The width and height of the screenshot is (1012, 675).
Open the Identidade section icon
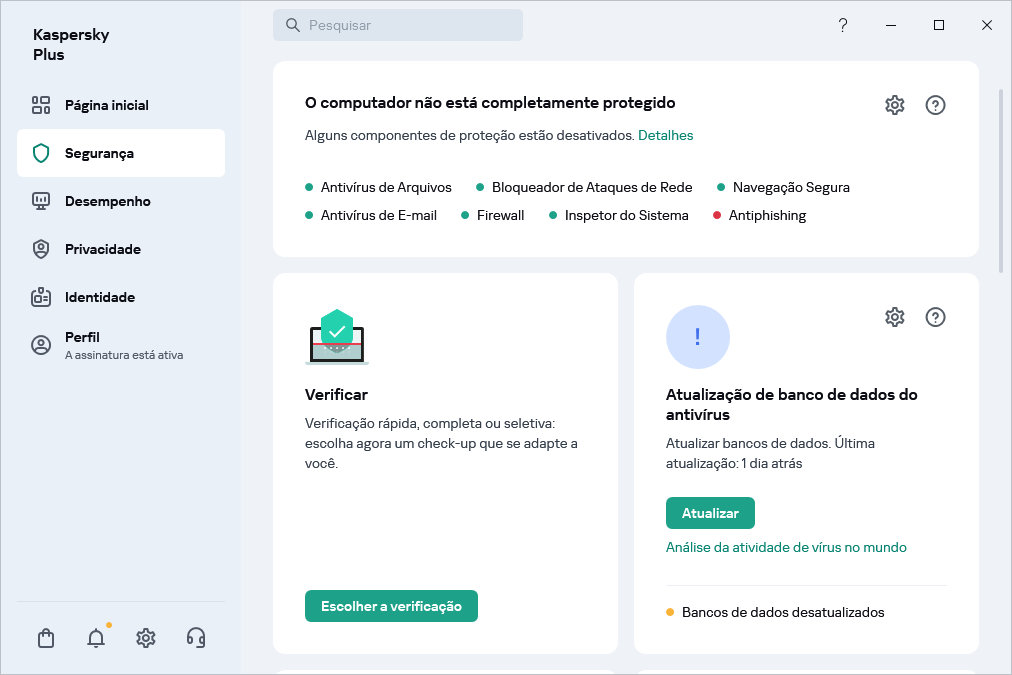(x=40, y=297)
